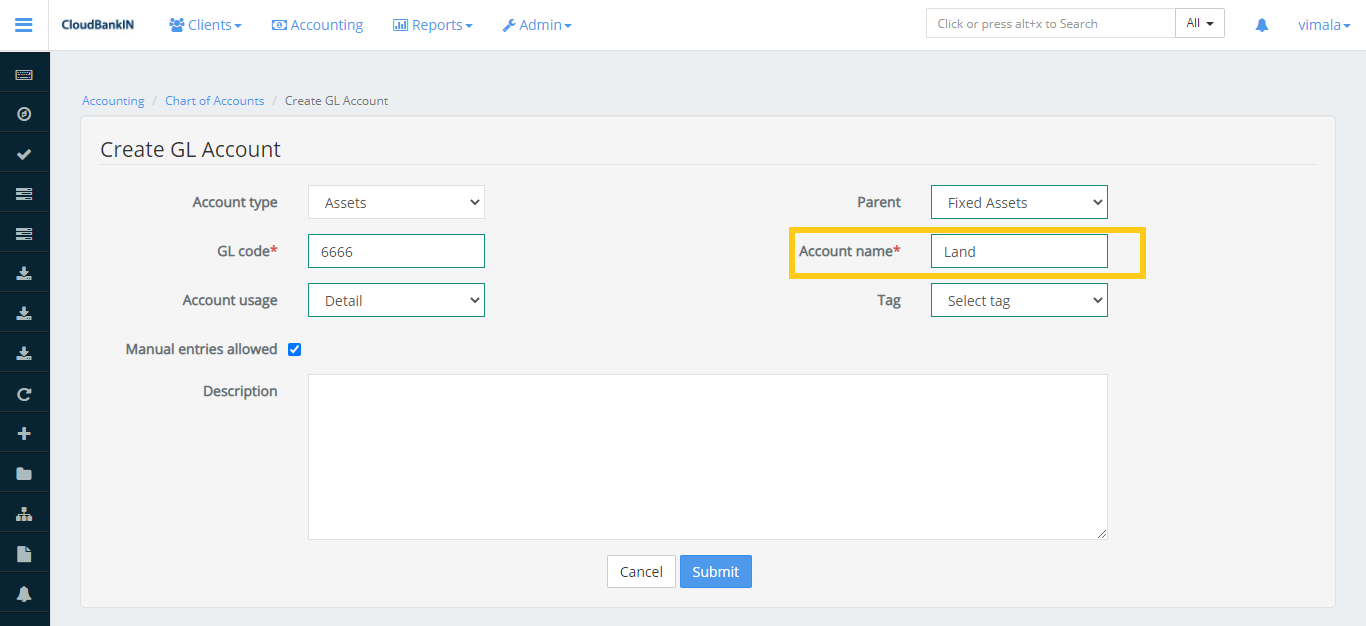This screenshot has width=1366, height=626.
Task: Click the plus icon in sidebar
Action: click(24, 434)
